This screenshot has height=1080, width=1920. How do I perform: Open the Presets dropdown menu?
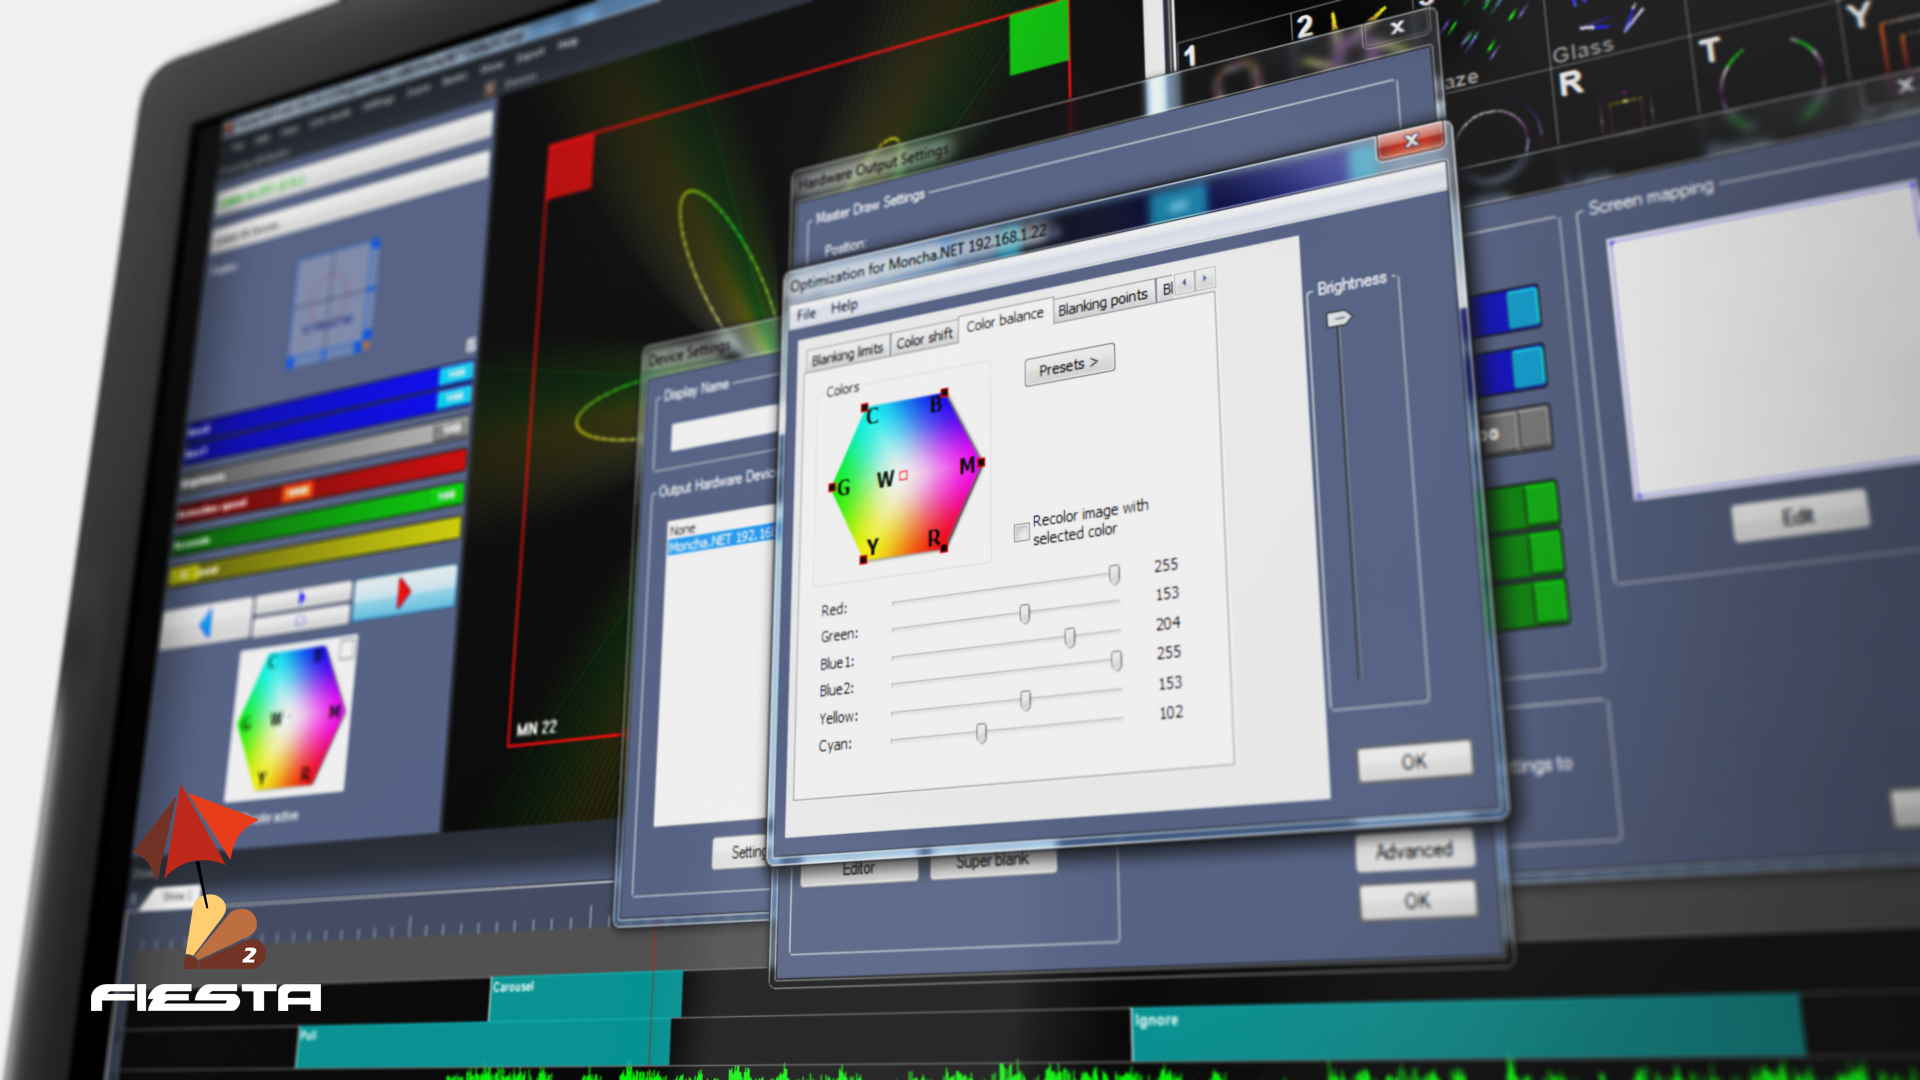pos(1068,365)
